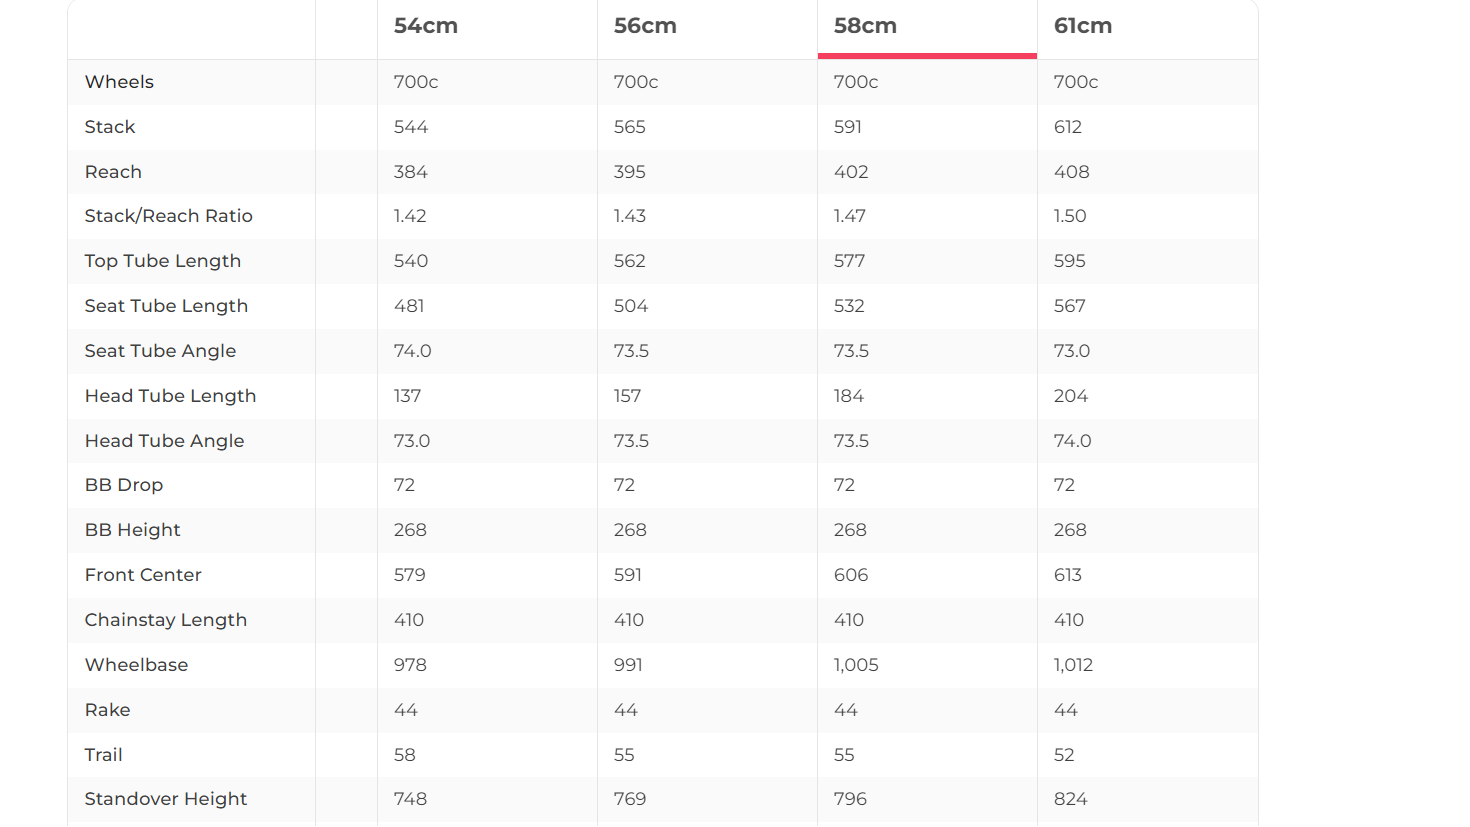Click the Head Tube Length label
The image size is (1470, 827).
point(170,396)
